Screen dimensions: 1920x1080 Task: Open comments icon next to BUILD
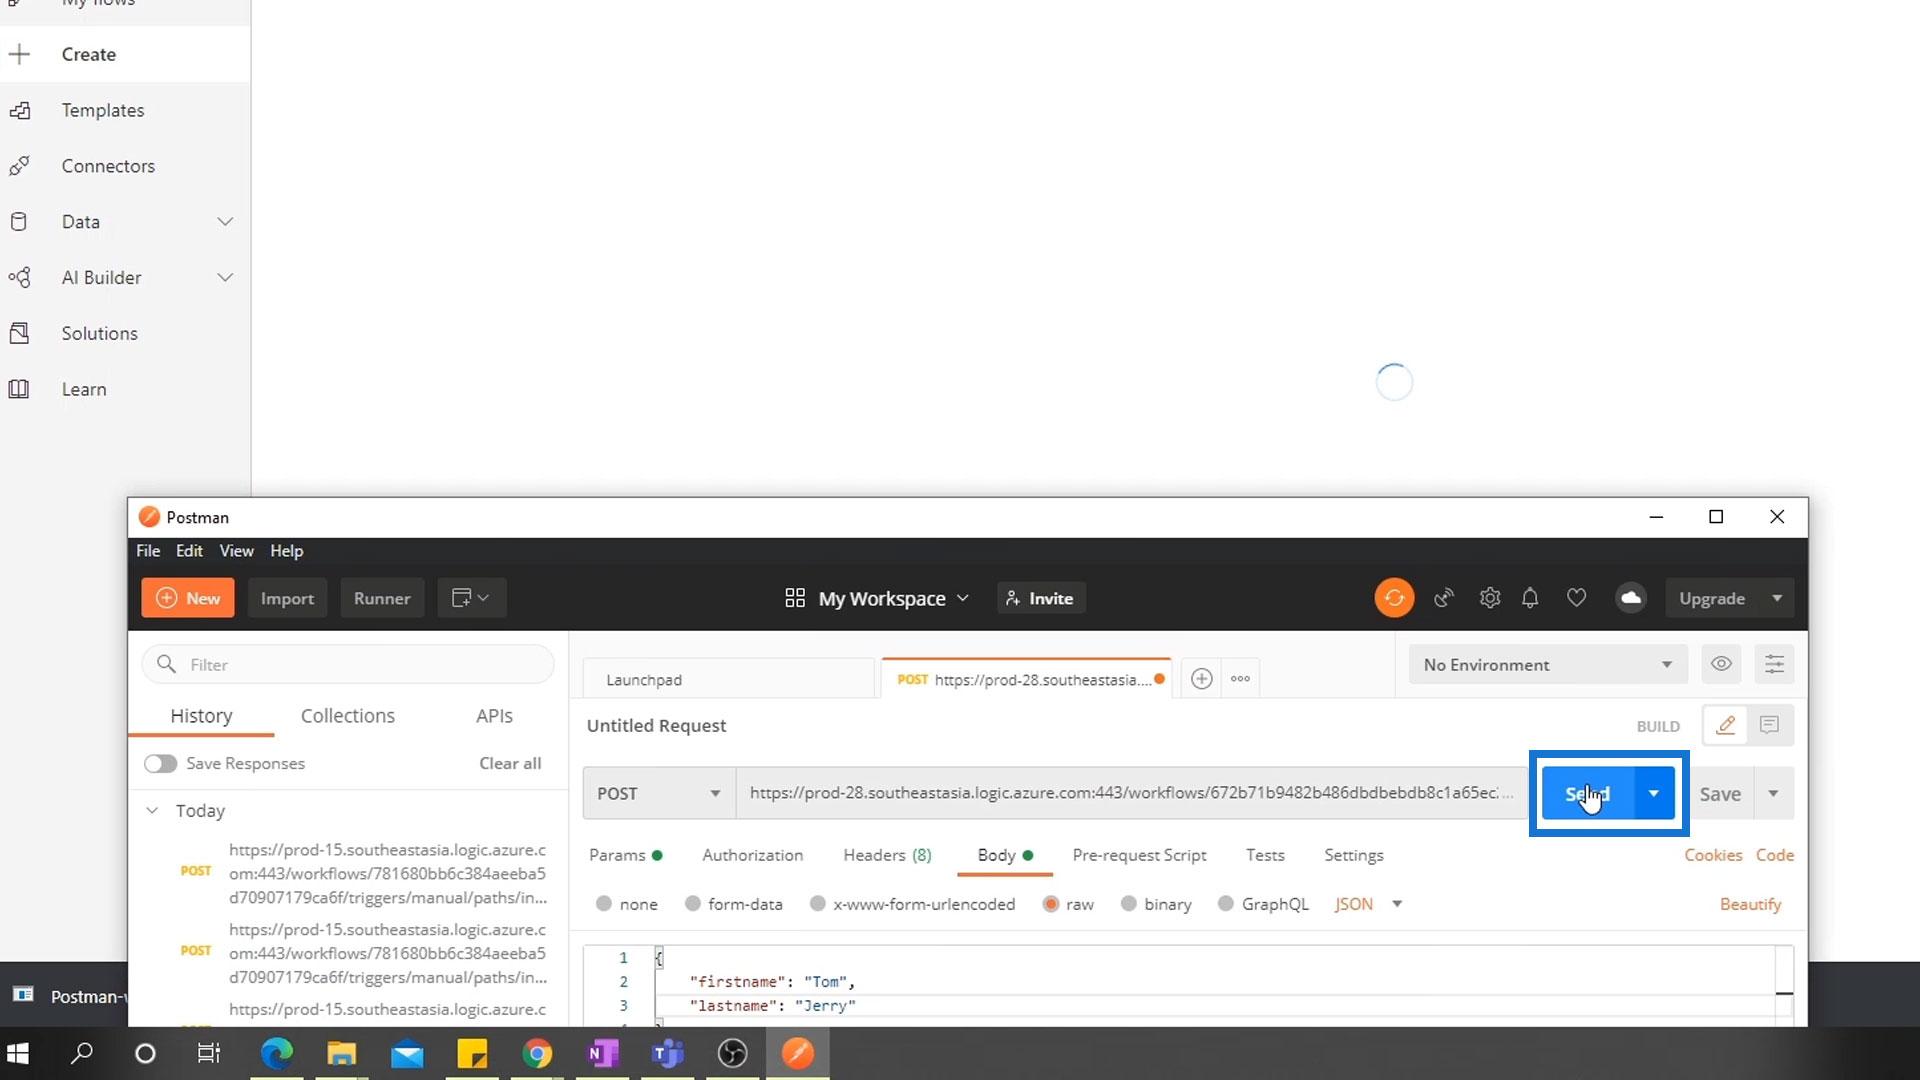tap(1769, 725)
